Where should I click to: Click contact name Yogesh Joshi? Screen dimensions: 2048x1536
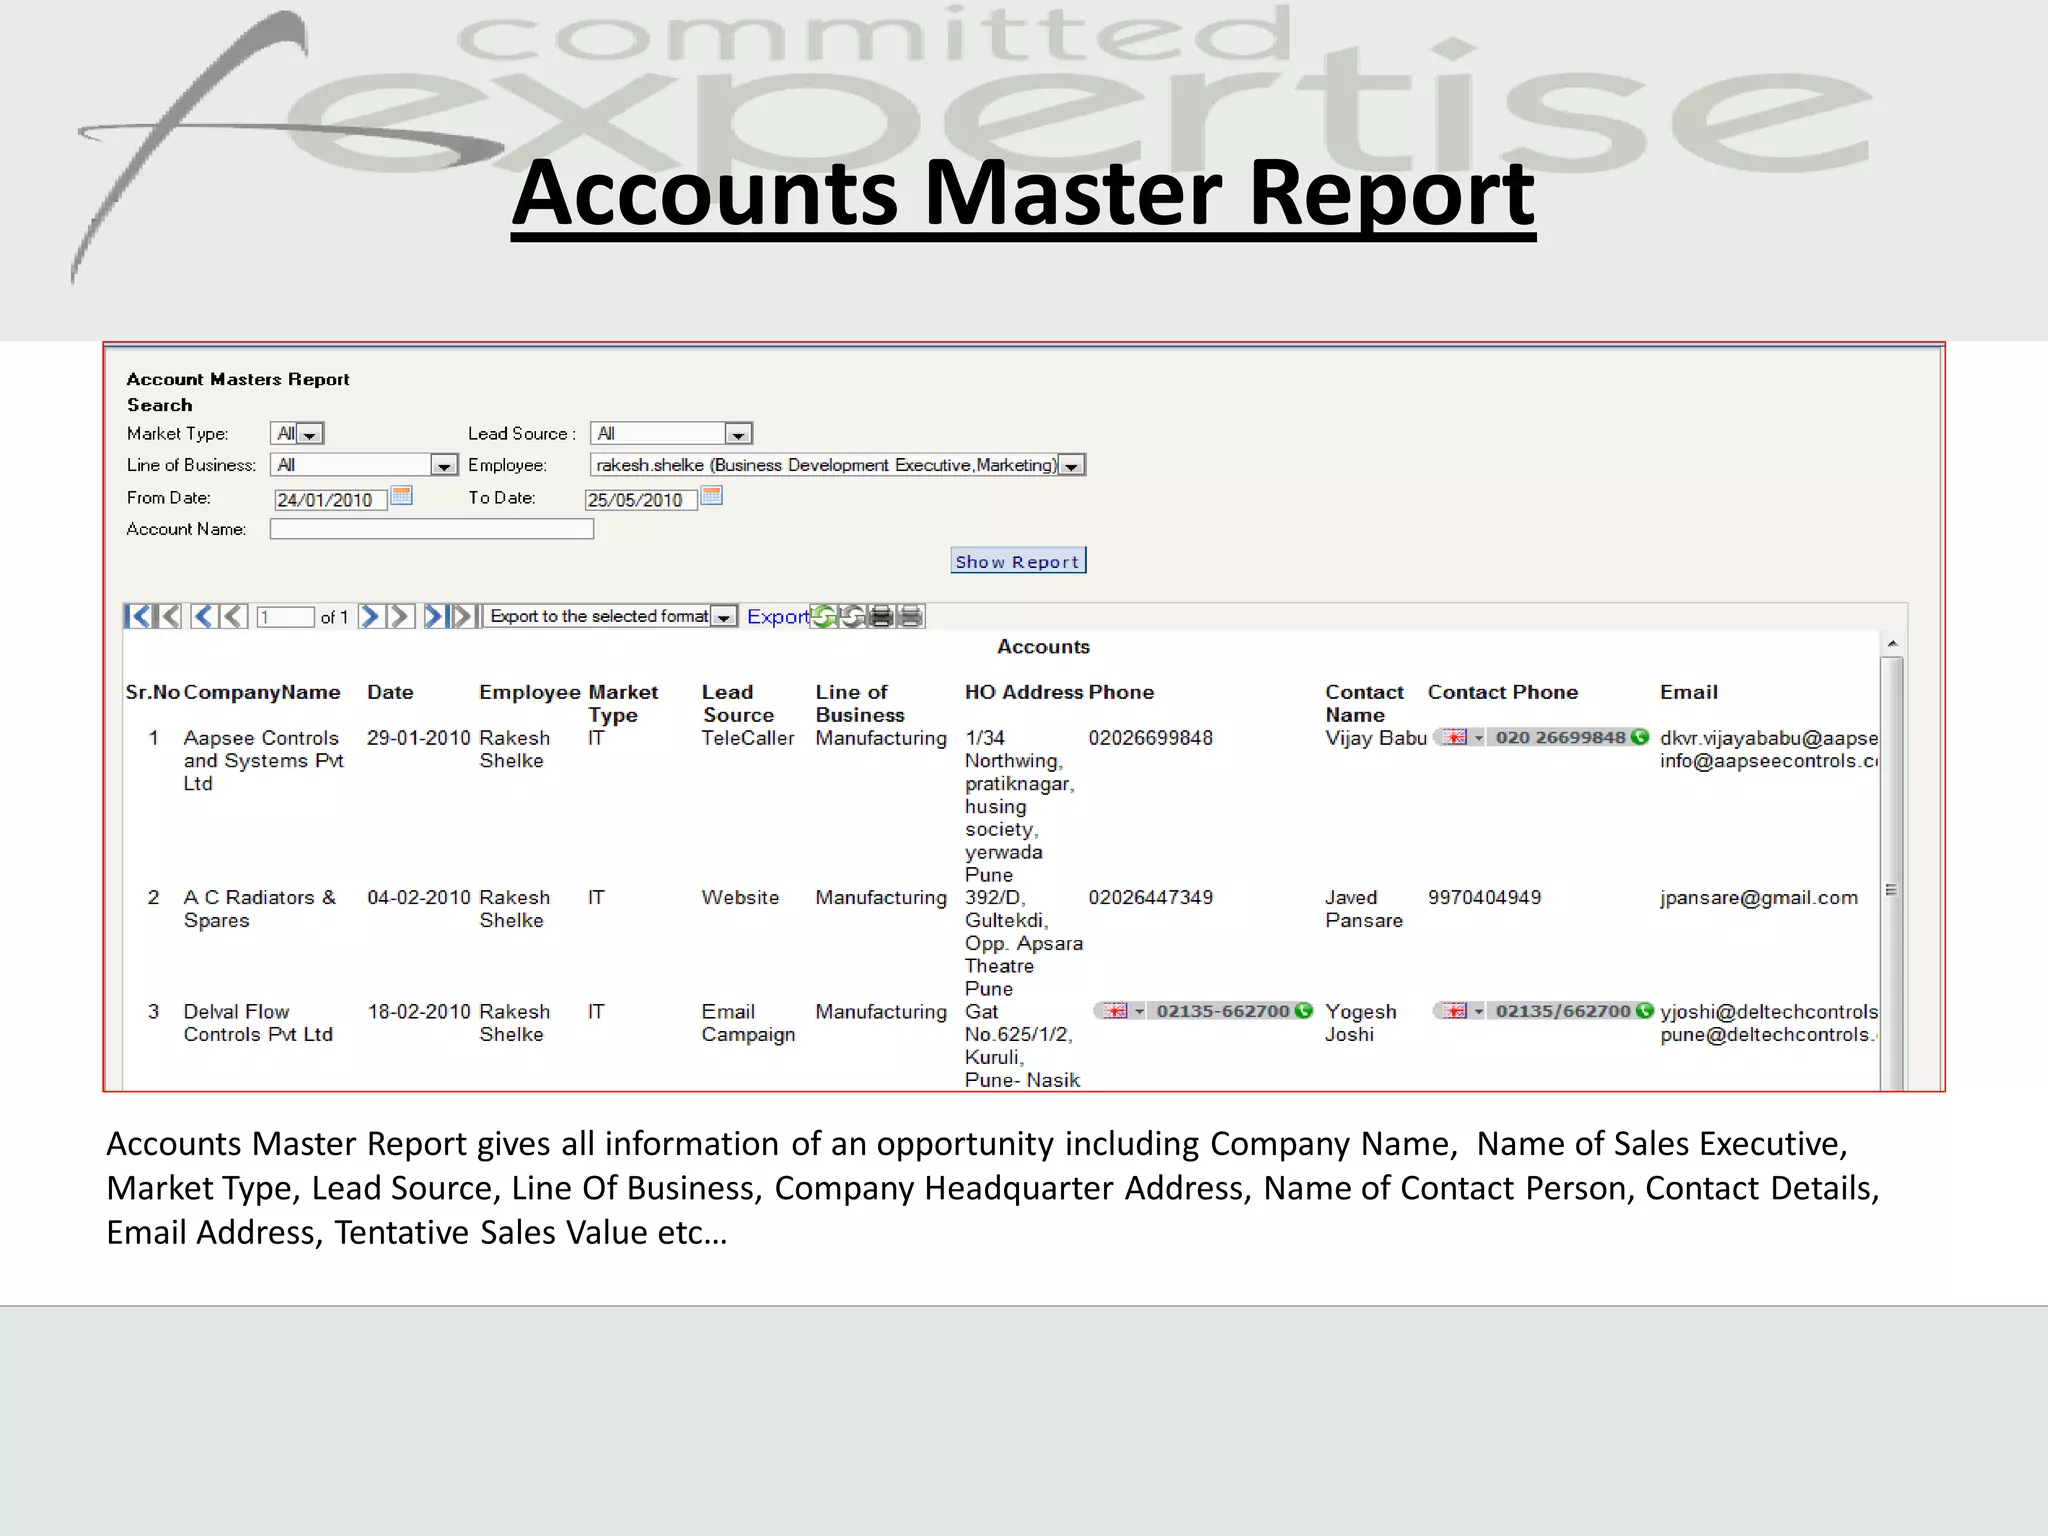pos(1361,1023)
